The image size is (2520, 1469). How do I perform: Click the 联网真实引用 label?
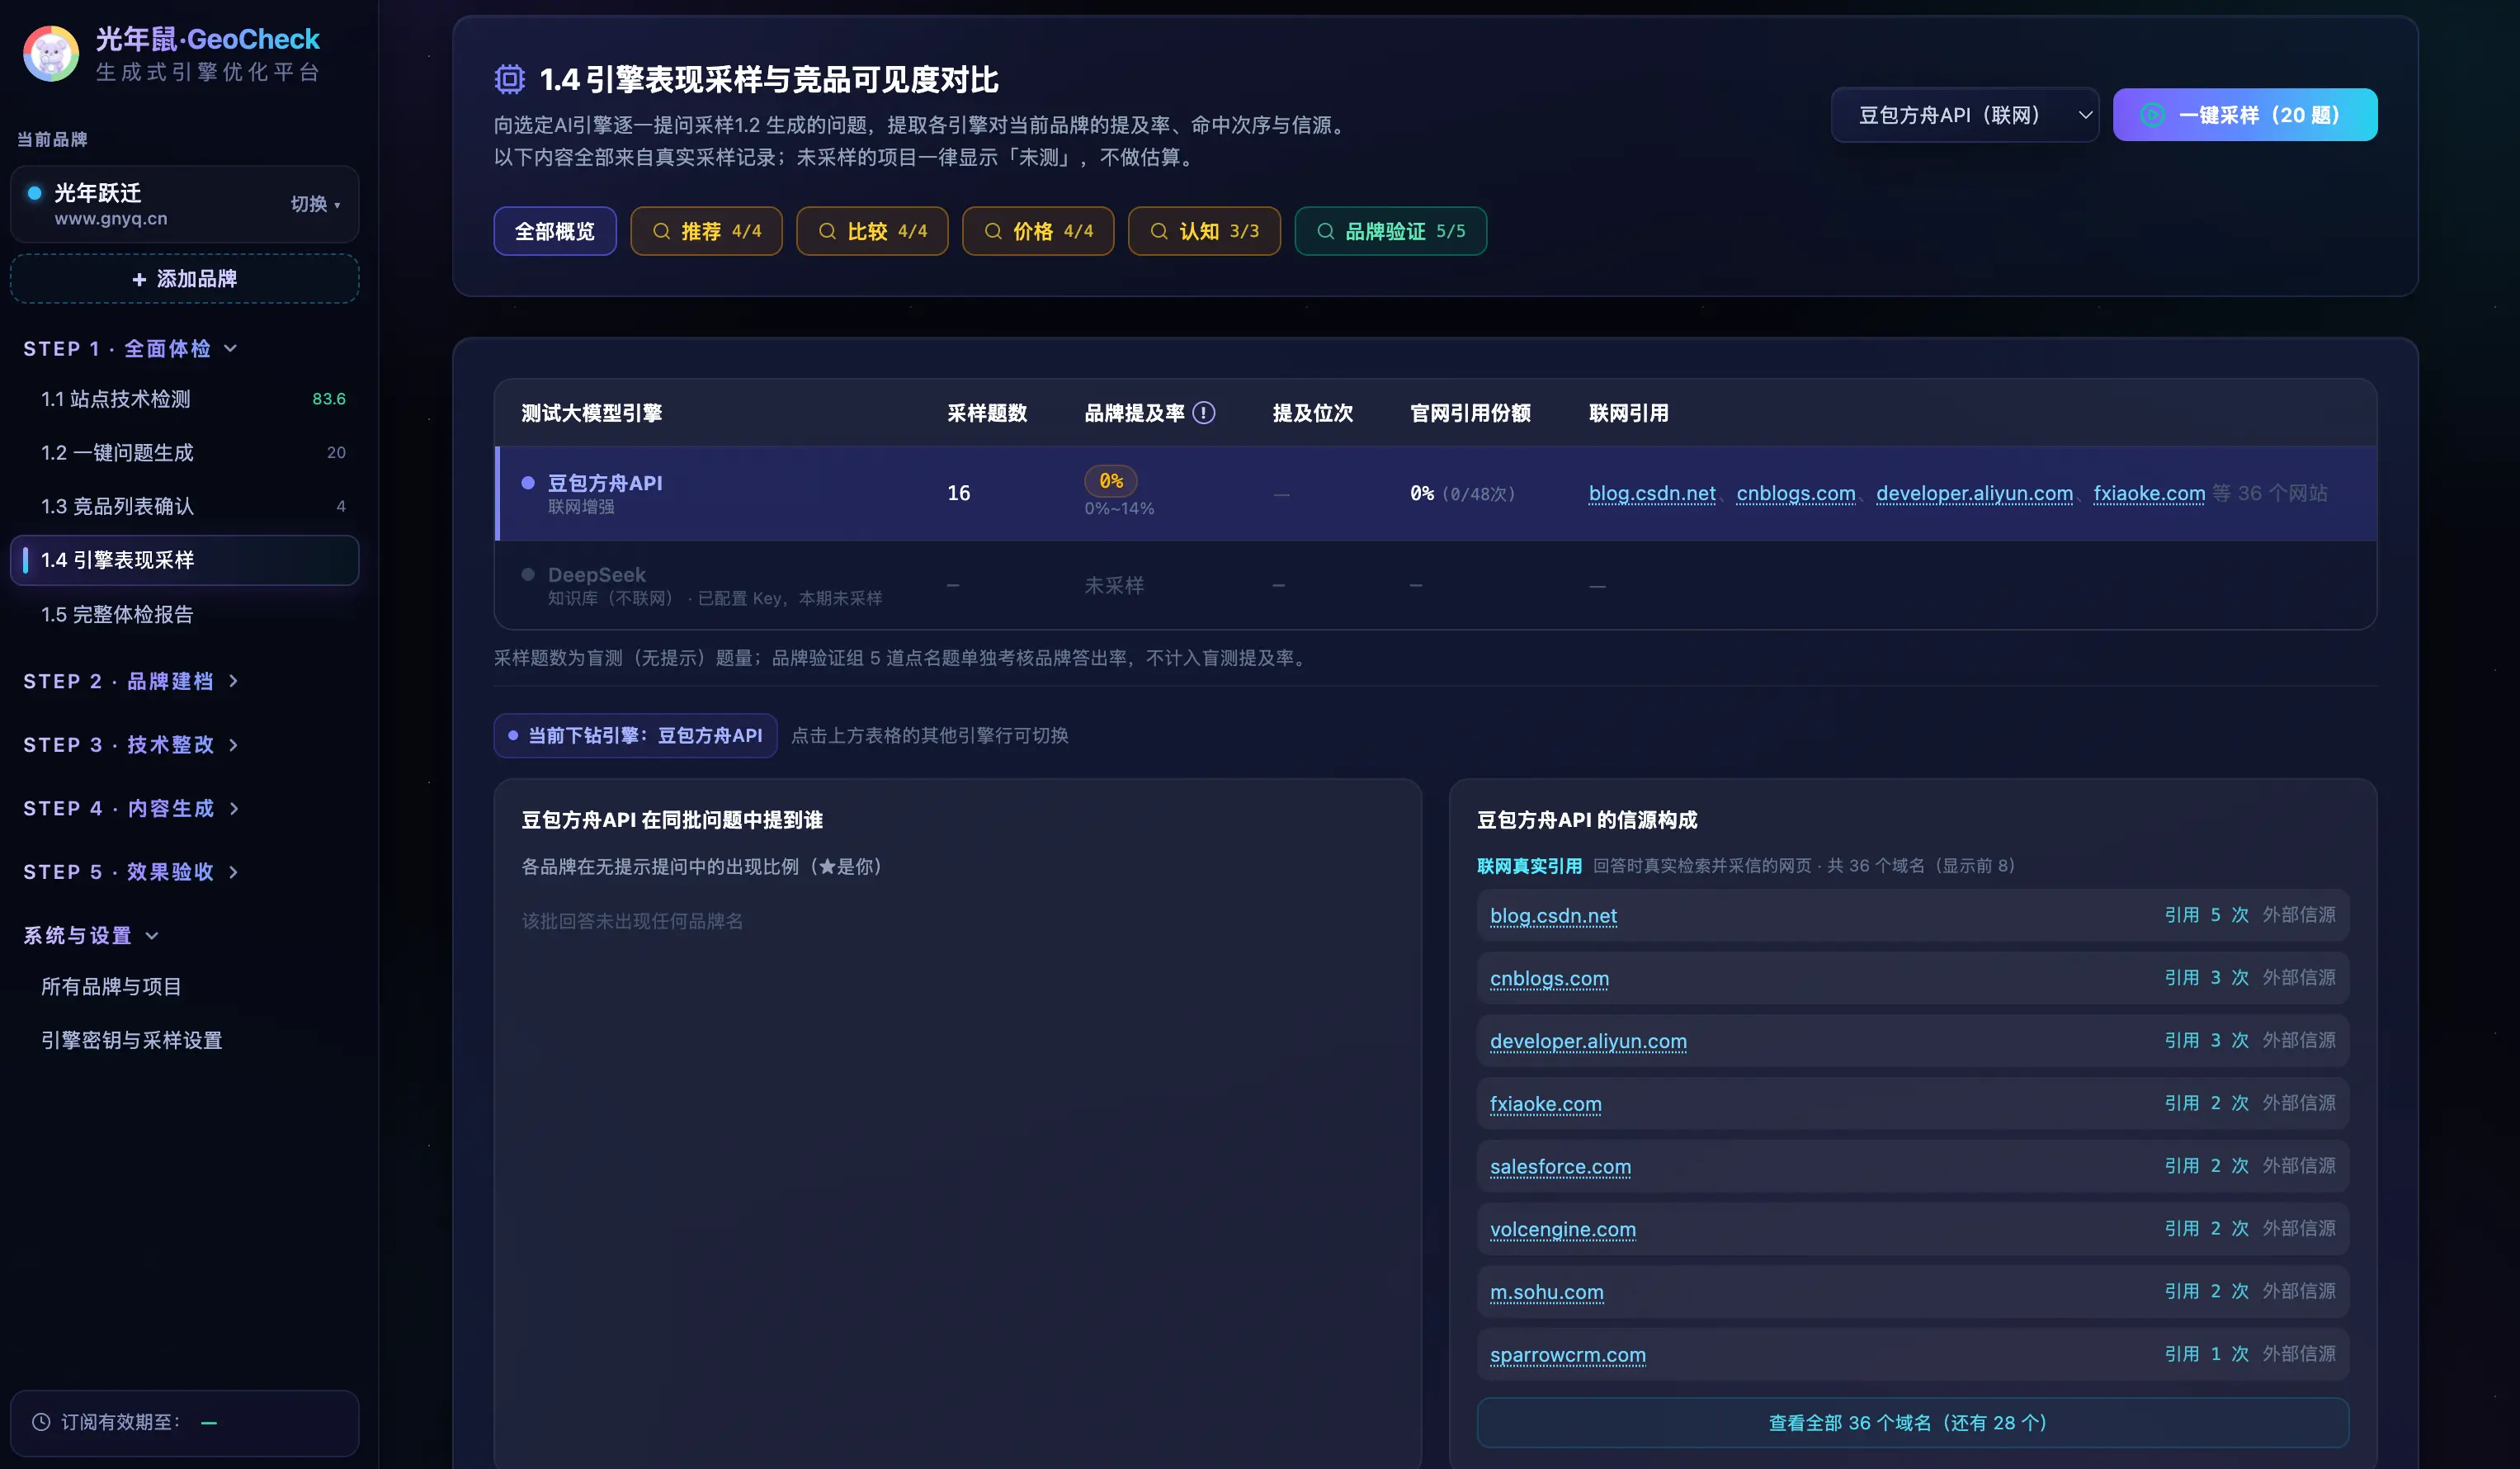click(1529, 866)
